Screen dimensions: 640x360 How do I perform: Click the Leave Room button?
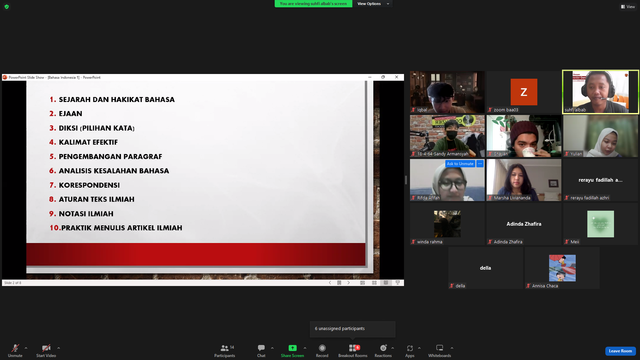620,351
